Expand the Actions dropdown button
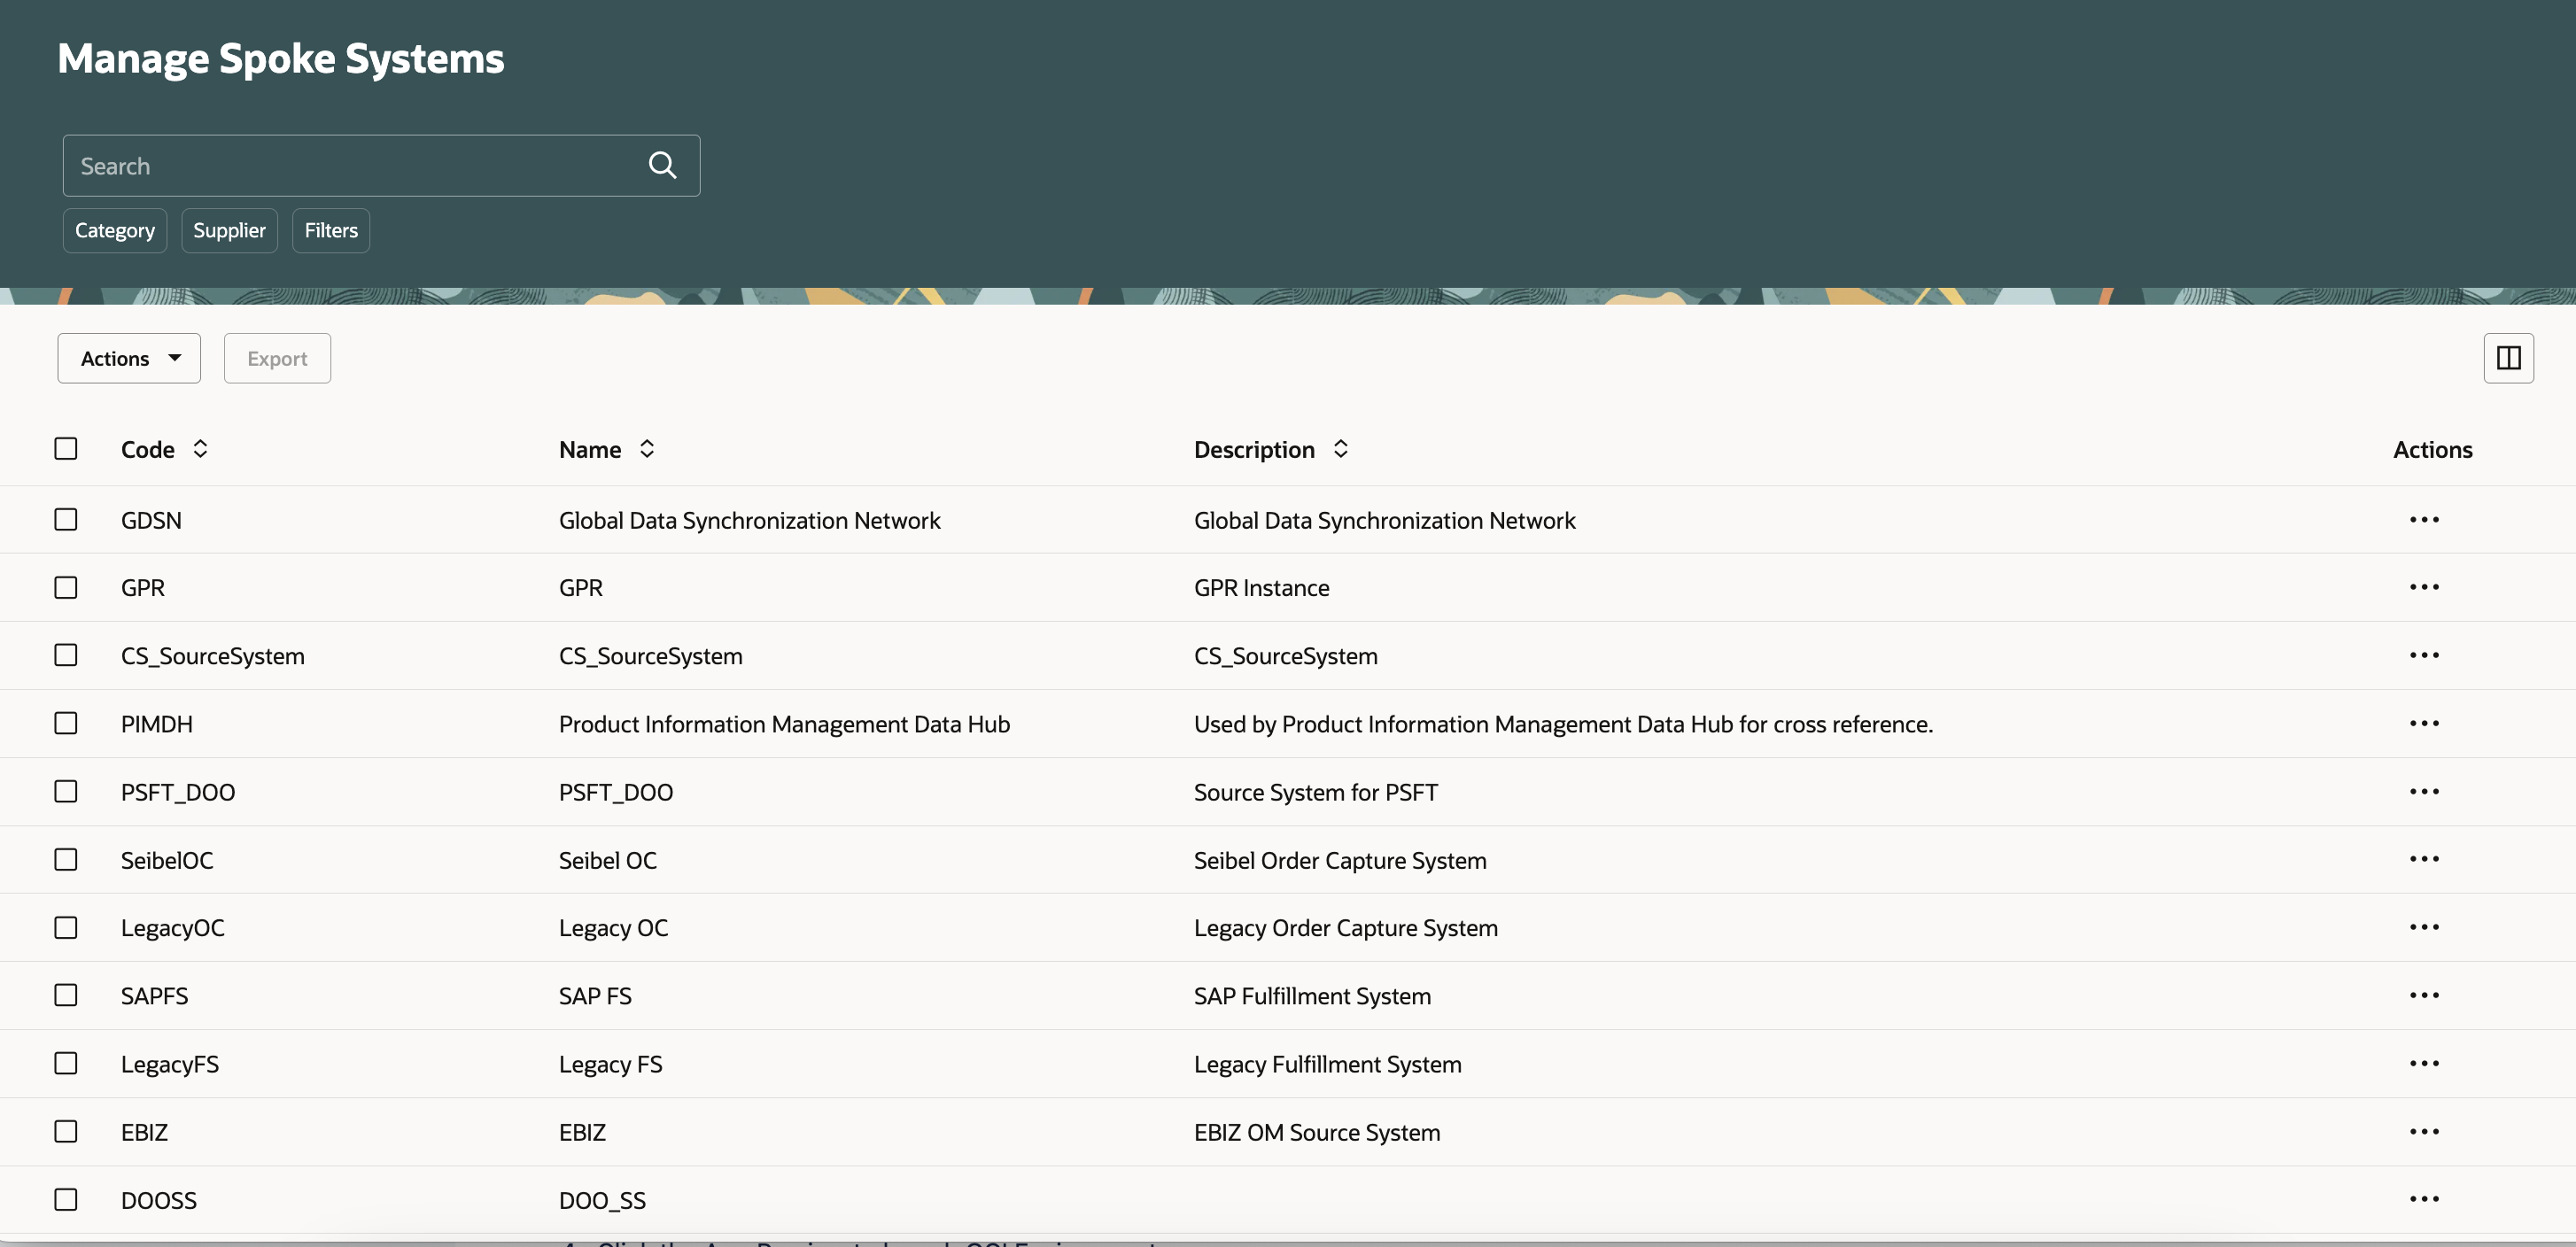Viewport: 2576px width, 1247px height. tap(129, 358)
